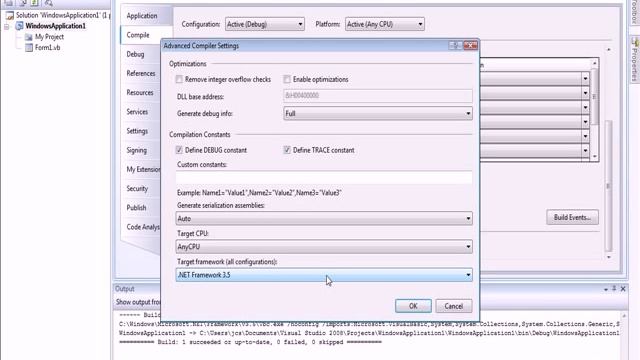Open the Output panel window position menu arrow
This screenshot has height=360, width=640.
coord(606,289)
